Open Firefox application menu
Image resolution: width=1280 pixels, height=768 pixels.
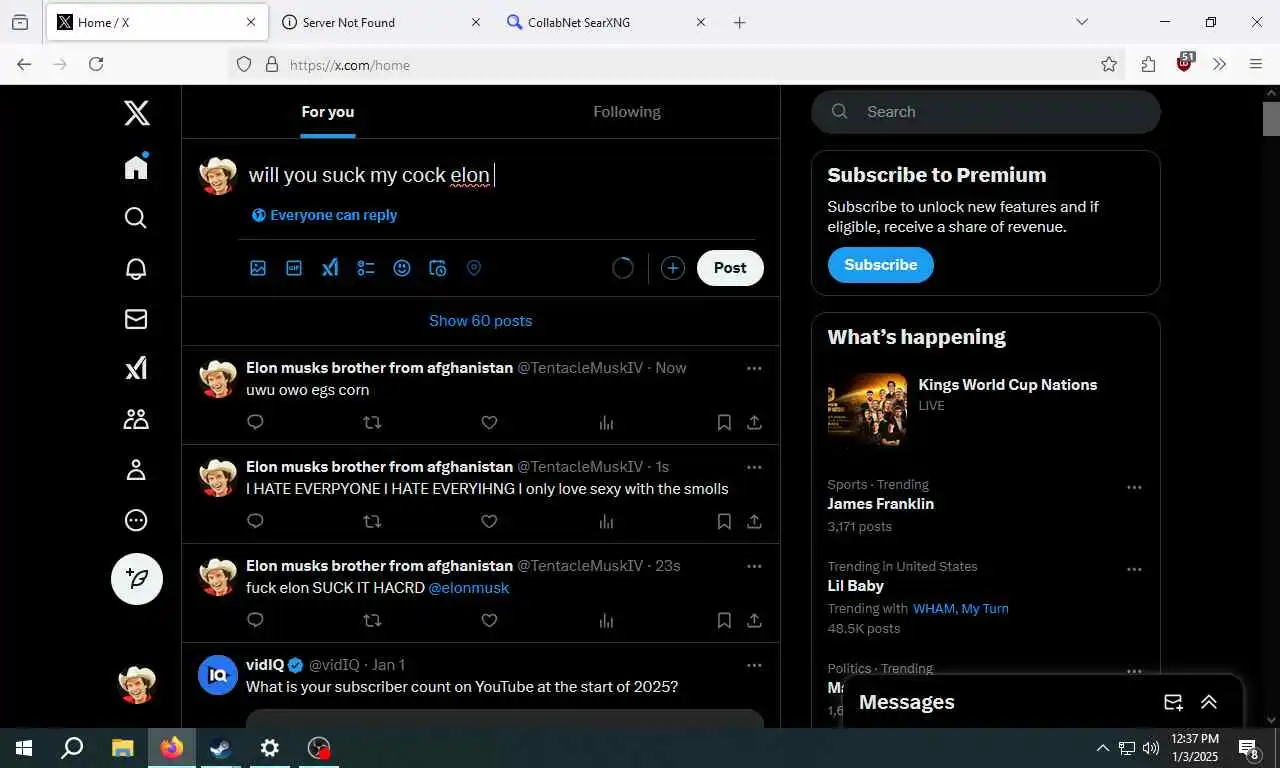coord(1256,64)
